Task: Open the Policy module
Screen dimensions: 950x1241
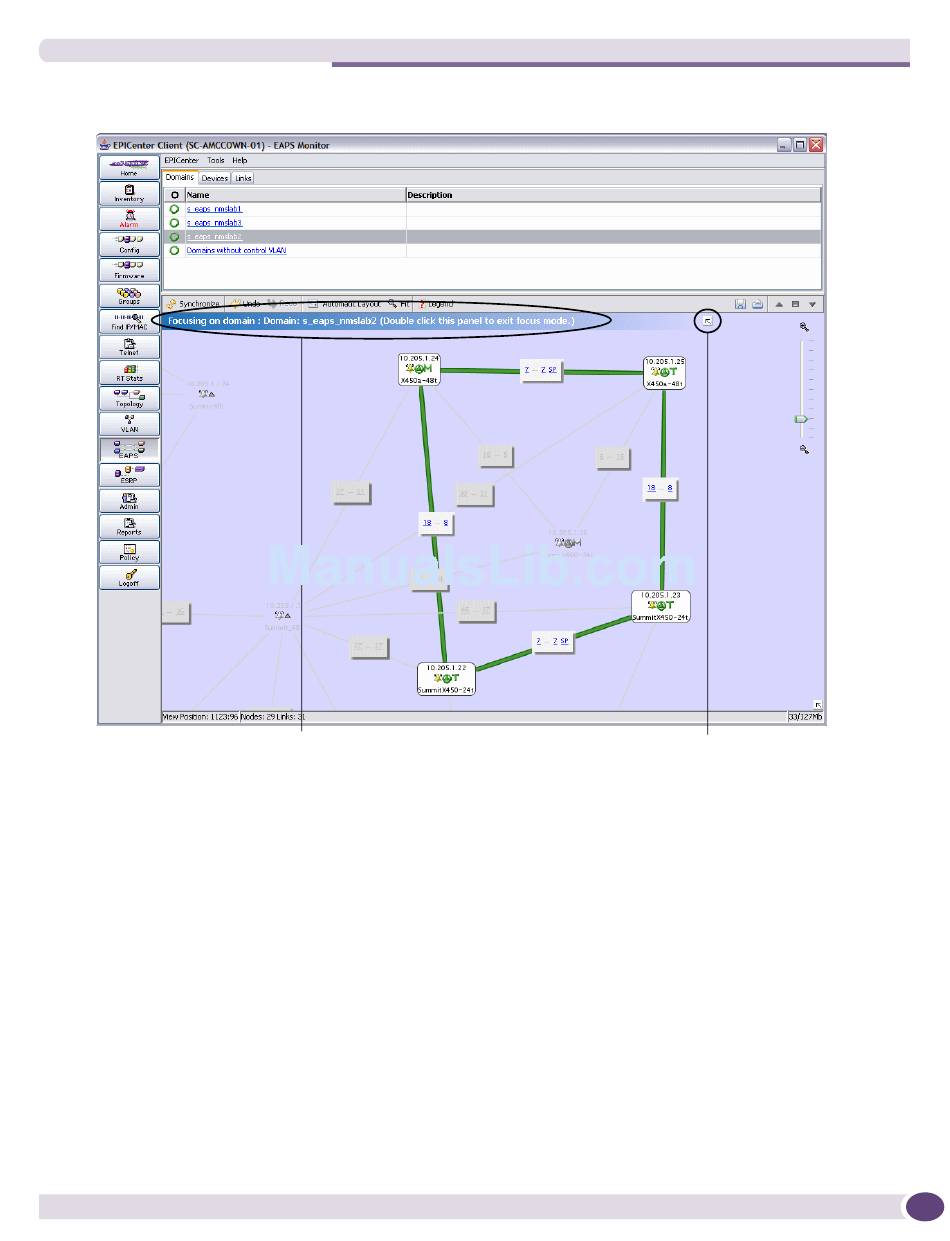Action: click(x=129, y=553)
